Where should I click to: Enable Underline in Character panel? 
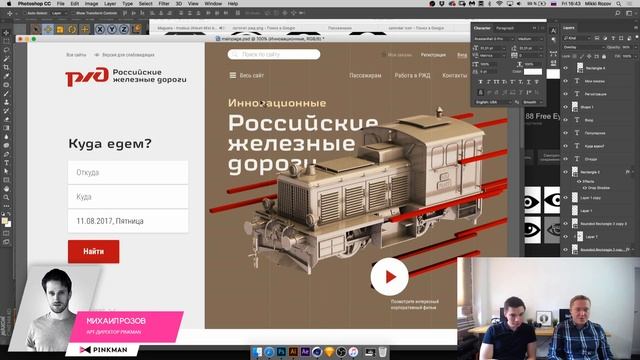(x=528, y=82)
